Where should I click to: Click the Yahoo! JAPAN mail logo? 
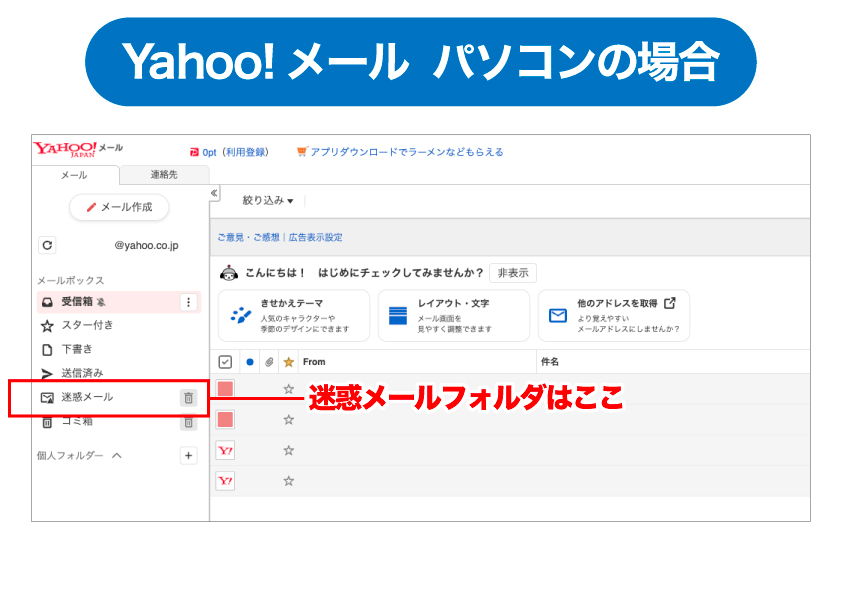pyautogui.click(x=78, y=149)
